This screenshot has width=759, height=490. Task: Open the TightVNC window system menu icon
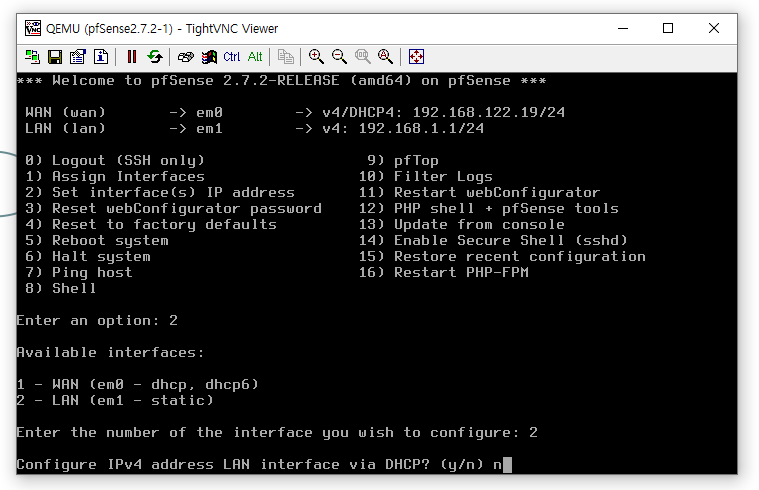coord(33,28)
